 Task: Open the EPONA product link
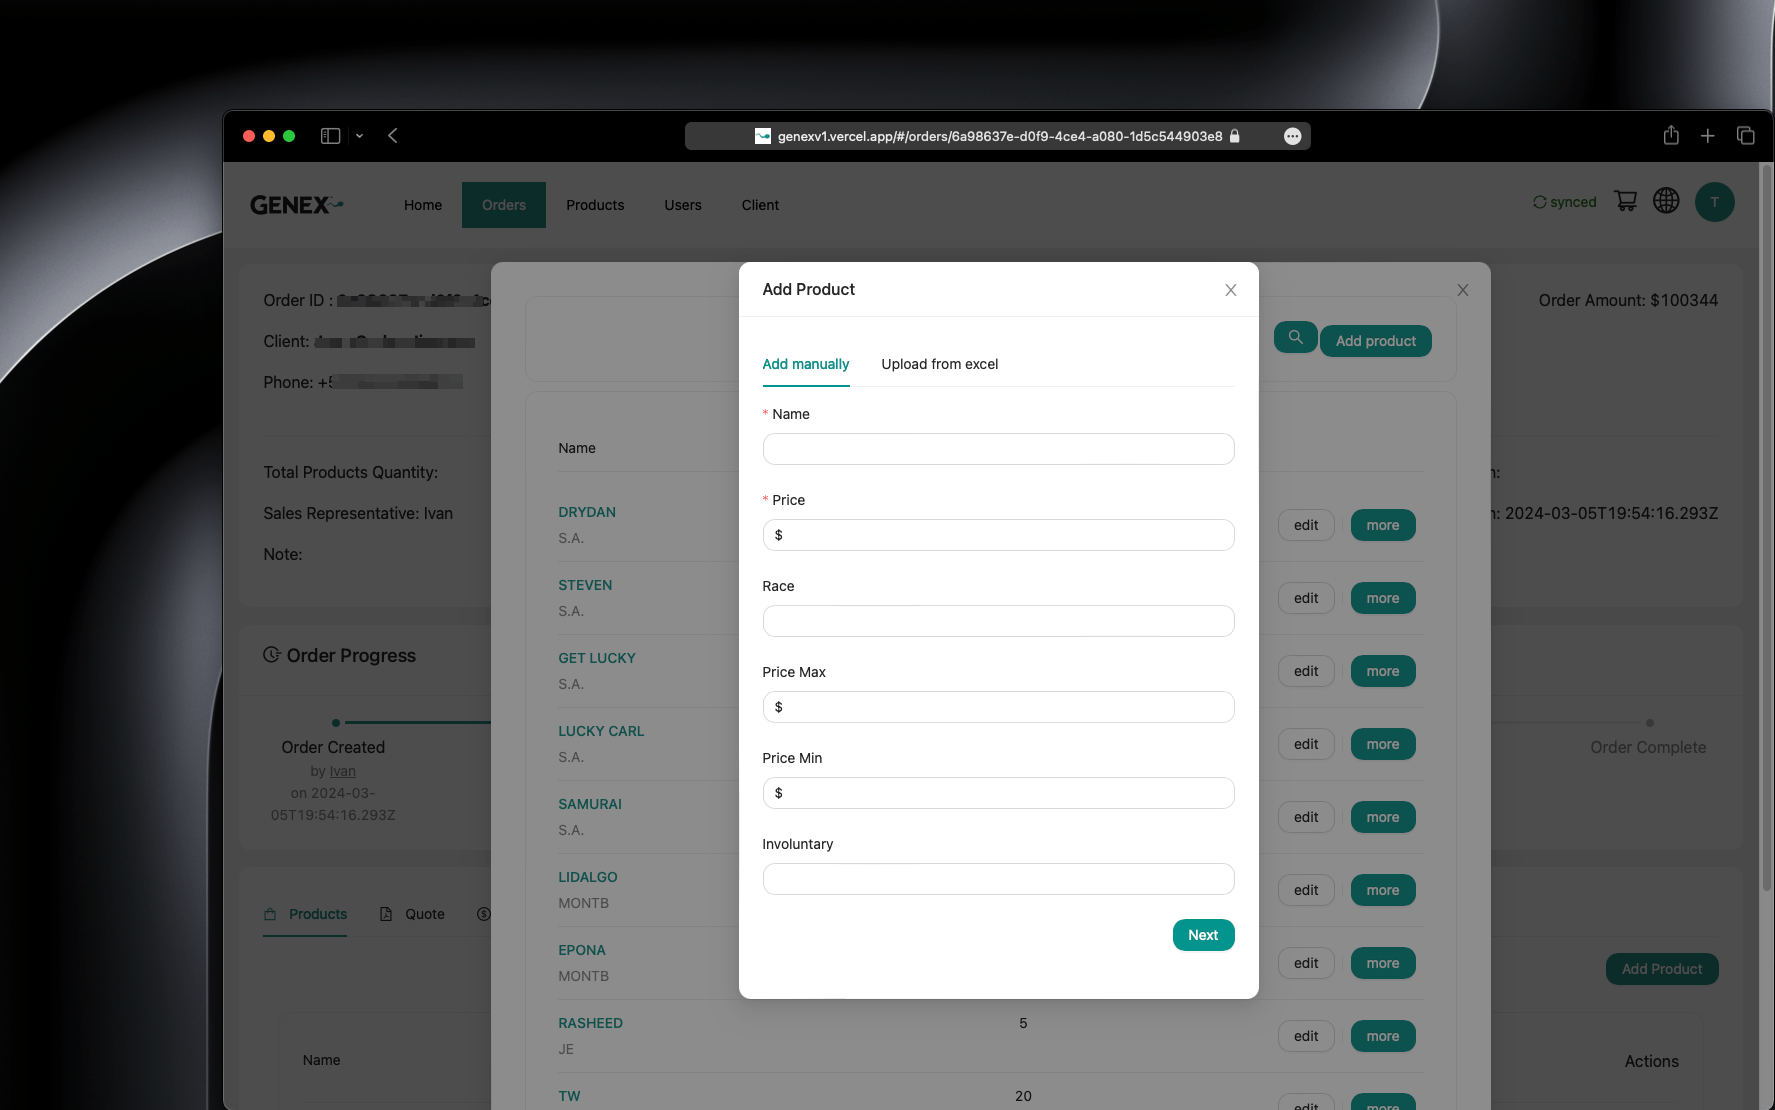(x=582, y=950)
